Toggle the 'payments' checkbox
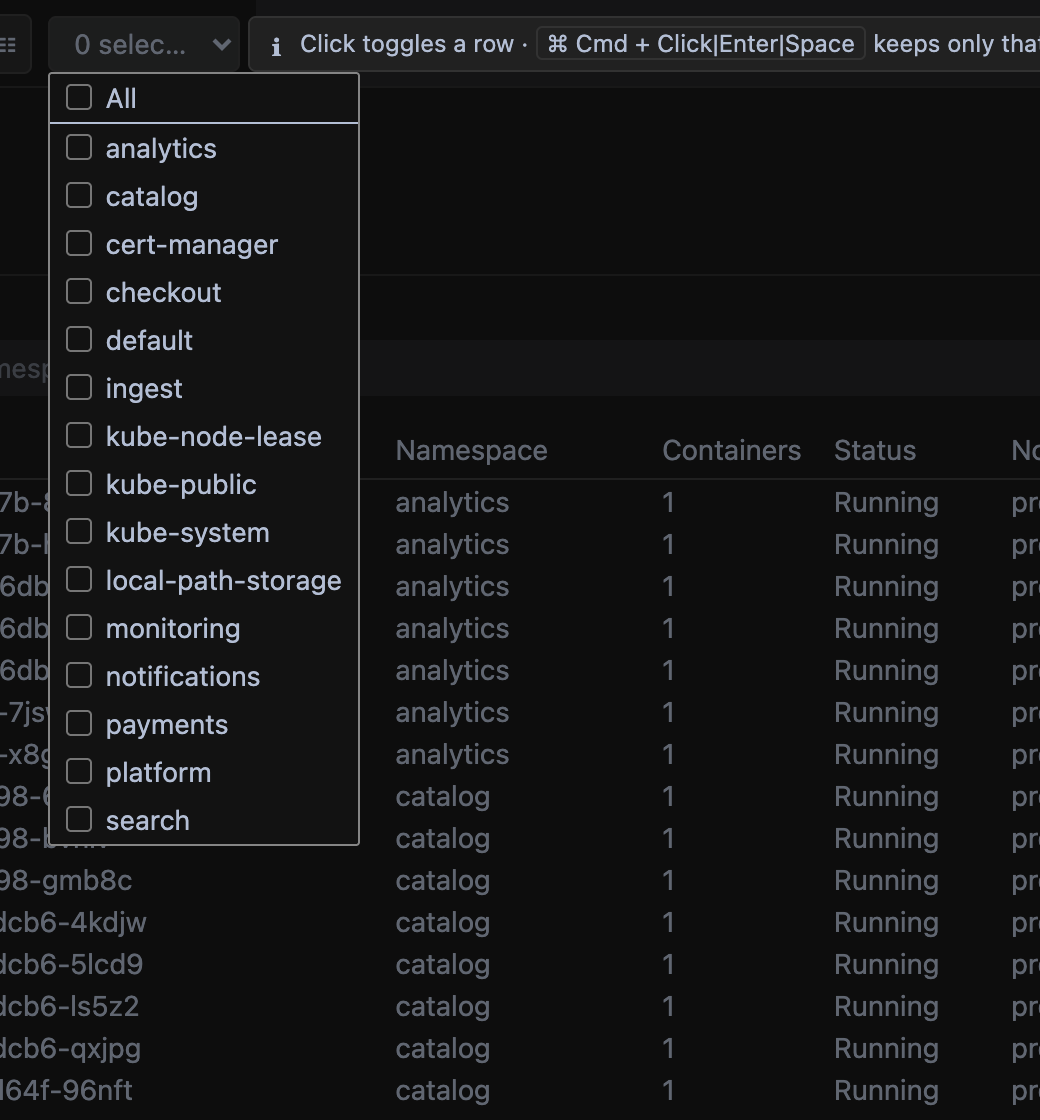The width and height of the screenshot is (1040, 1120). tap(79, 724)
